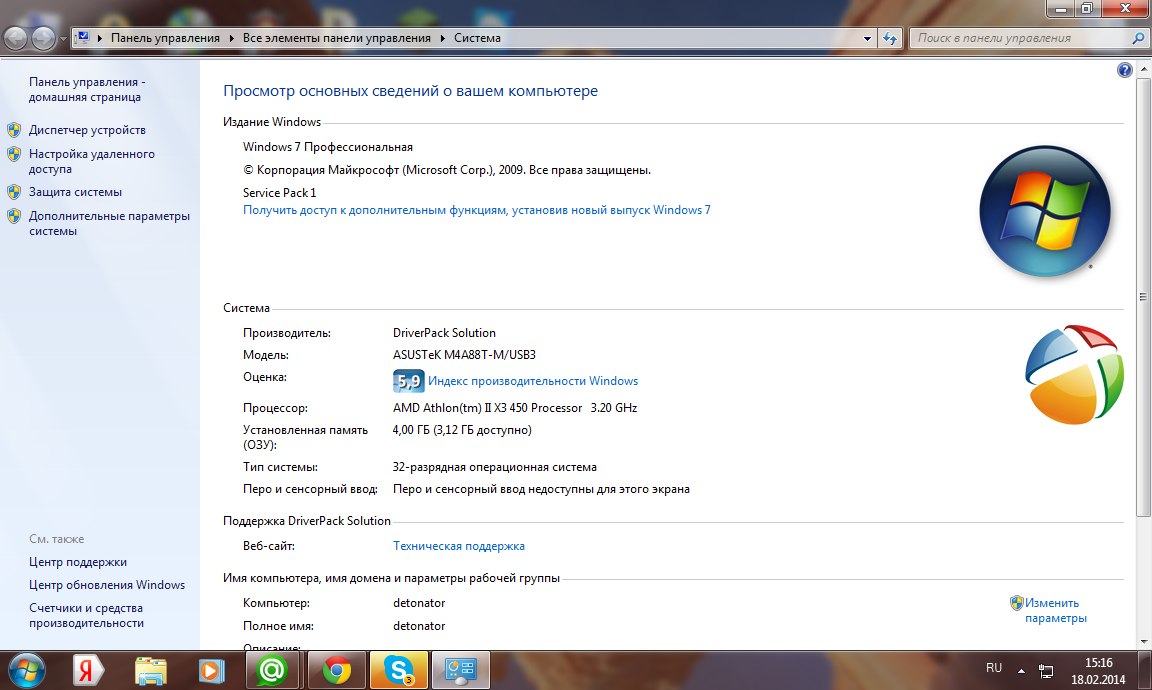Select 'Панель управления' breadcrumb
Screen dimensions: 1152x690
click(x=165, y=38)
